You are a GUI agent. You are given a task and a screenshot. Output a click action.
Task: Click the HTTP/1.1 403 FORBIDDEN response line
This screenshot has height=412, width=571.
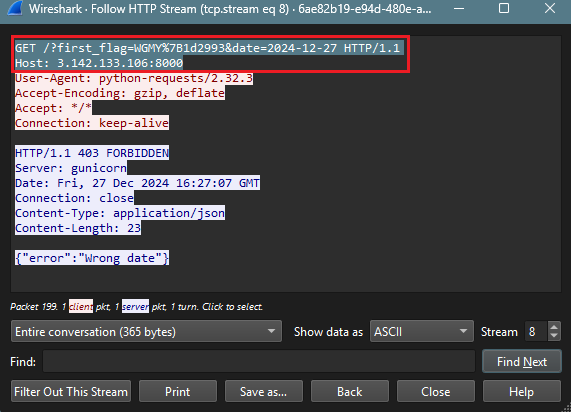(x=92, y=153)
